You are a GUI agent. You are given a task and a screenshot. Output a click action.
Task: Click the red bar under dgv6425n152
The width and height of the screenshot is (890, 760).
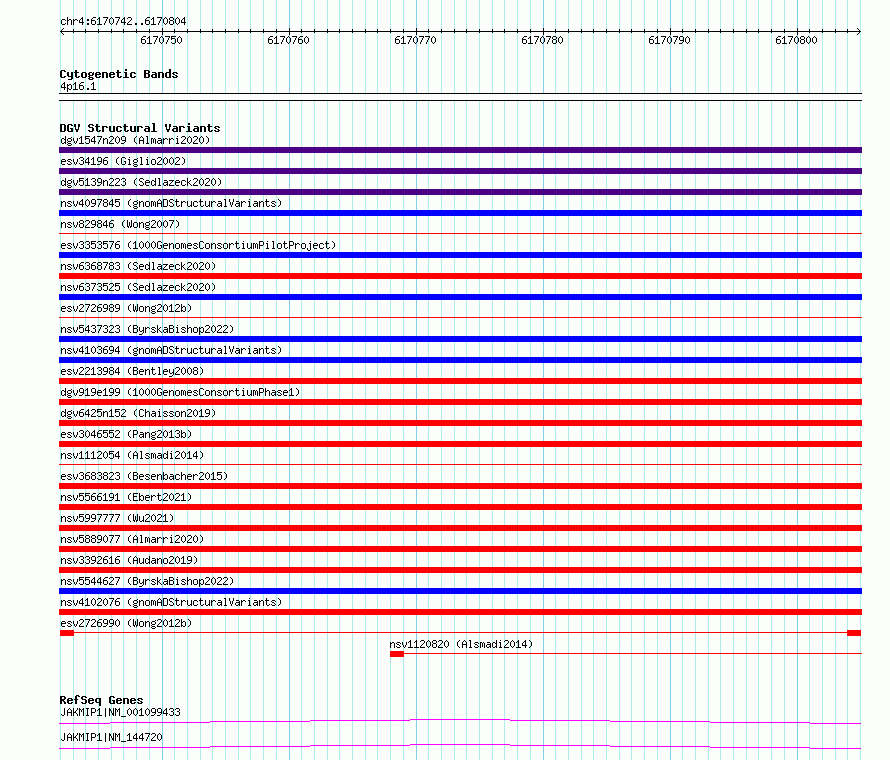(x=460, y=423)
